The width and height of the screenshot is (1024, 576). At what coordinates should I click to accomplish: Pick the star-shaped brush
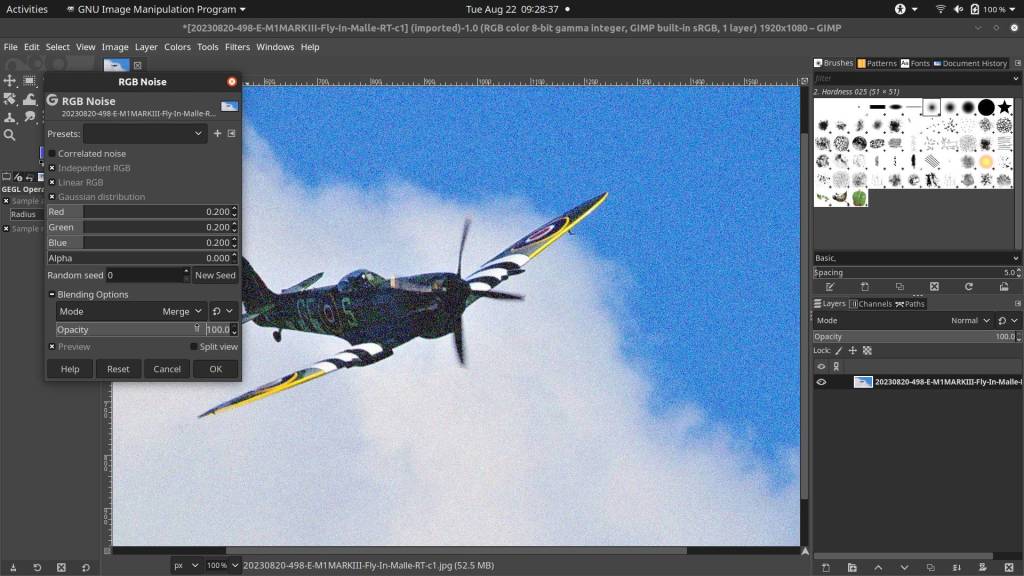click(x=1004, y=107)
